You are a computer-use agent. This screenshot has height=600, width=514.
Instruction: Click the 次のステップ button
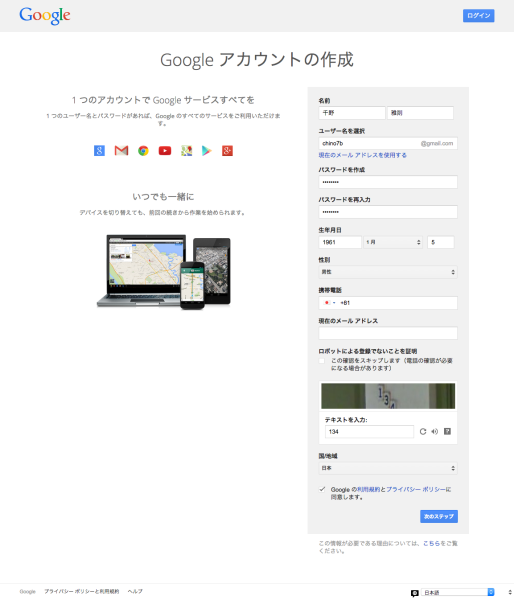pos(439,516)
